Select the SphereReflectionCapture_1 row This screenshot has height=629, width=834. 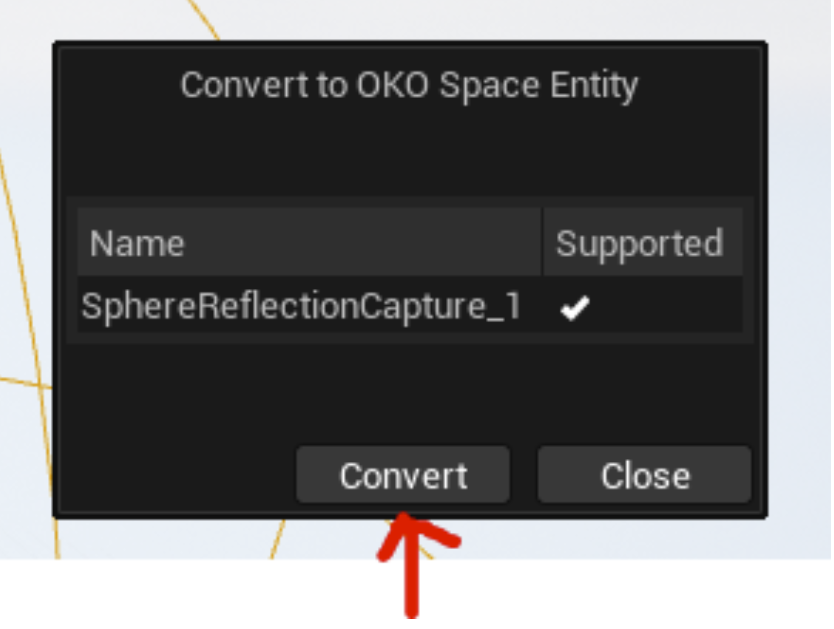(x=300, y=306)
